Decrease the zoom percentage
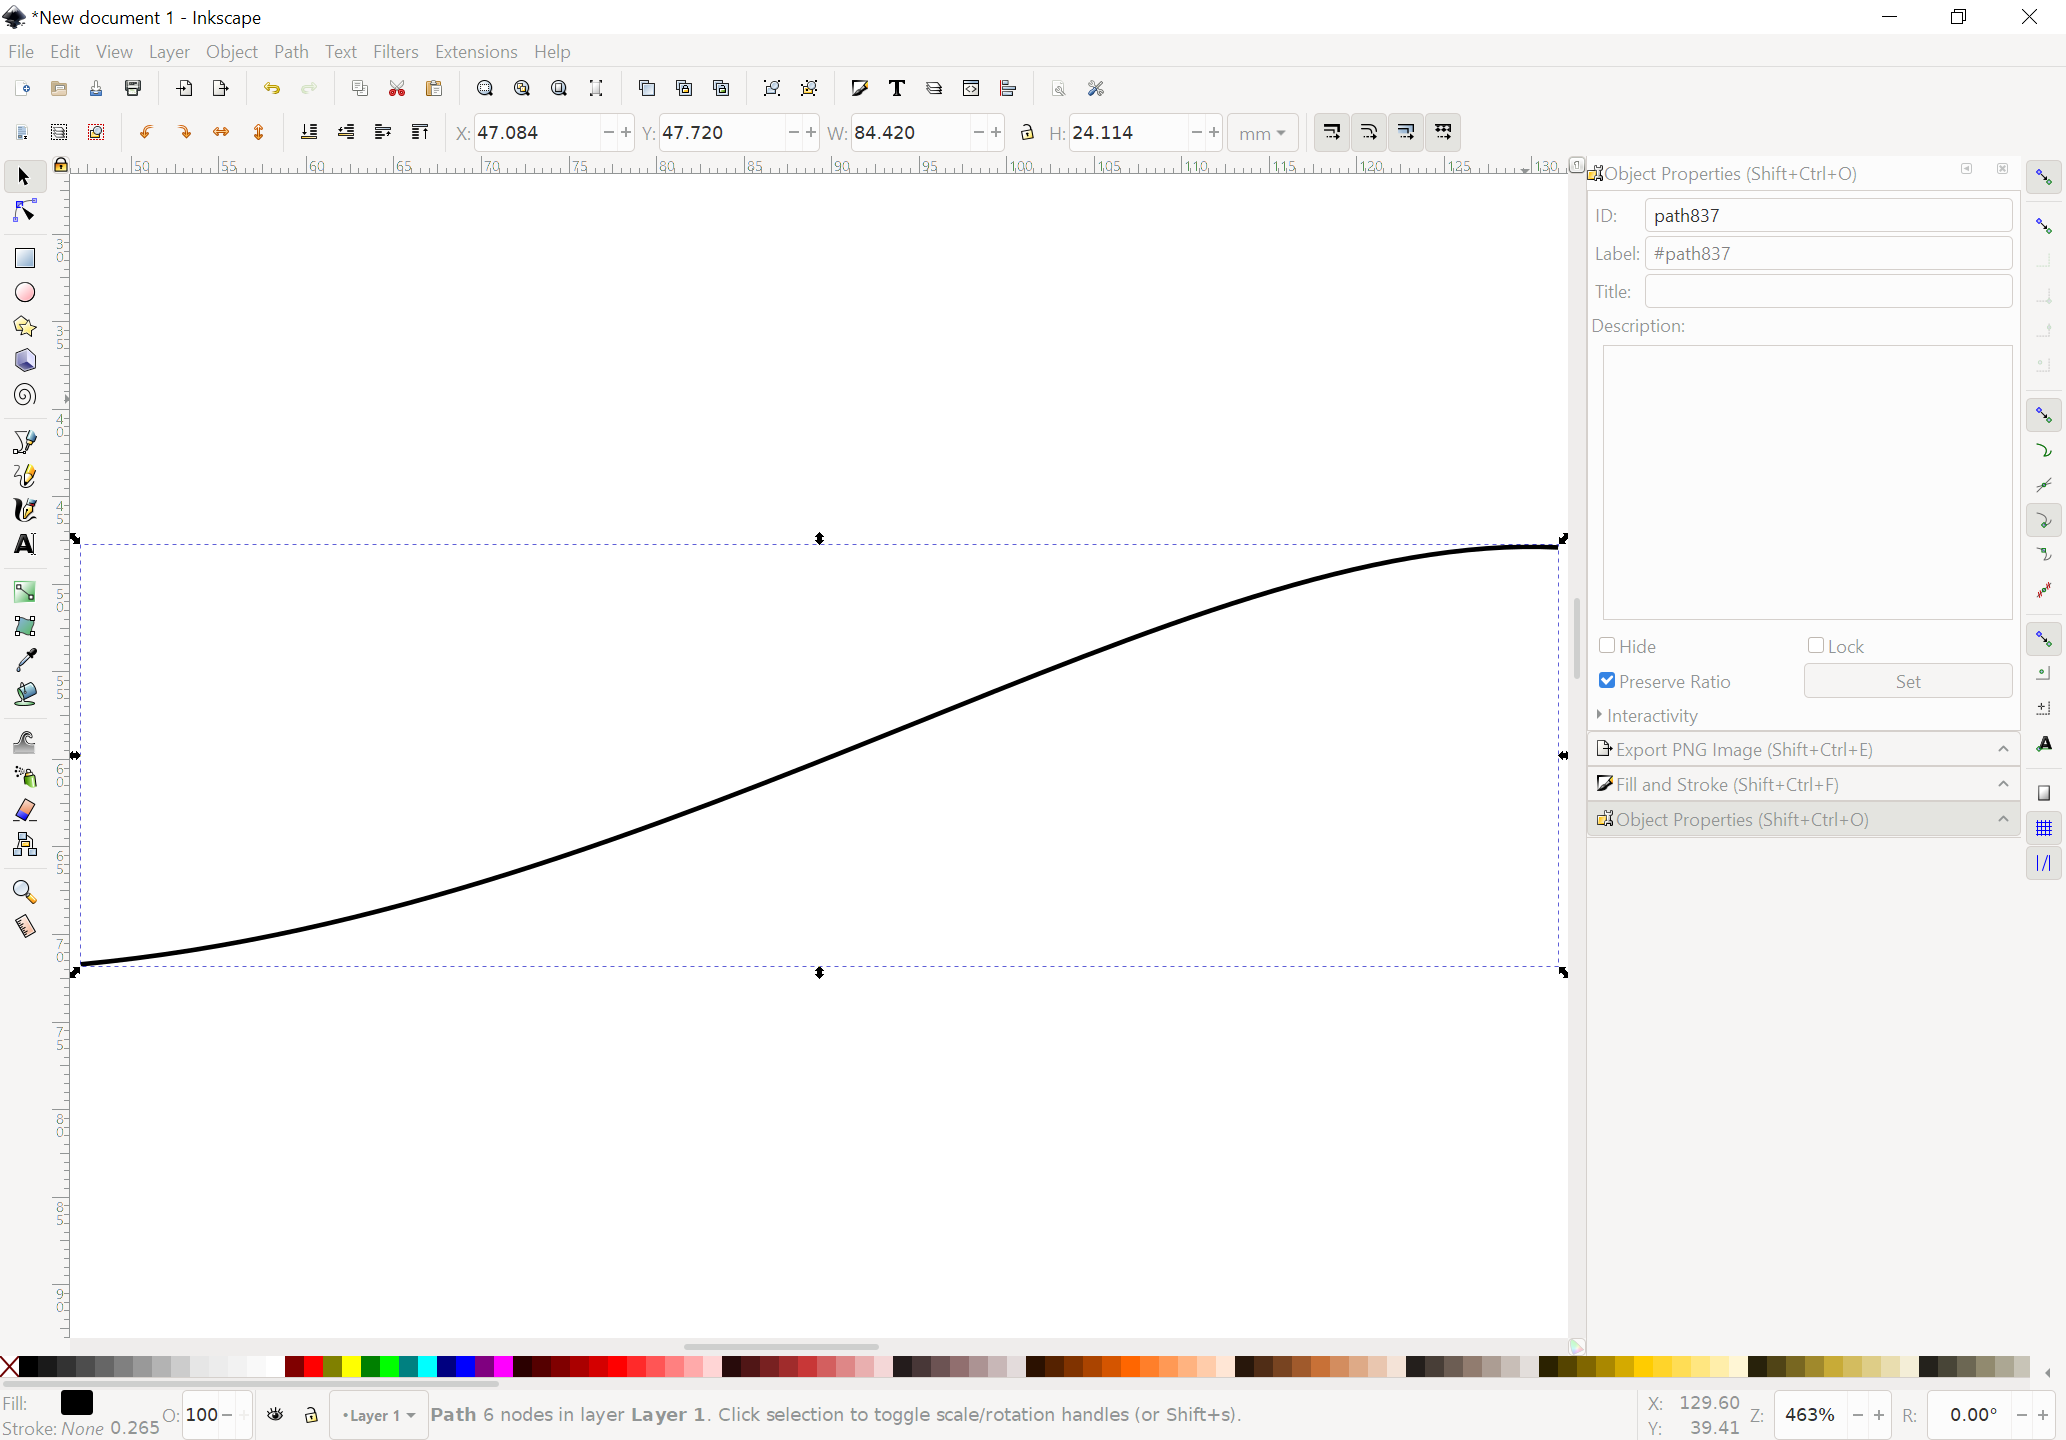 (x=1858, y=1415)
